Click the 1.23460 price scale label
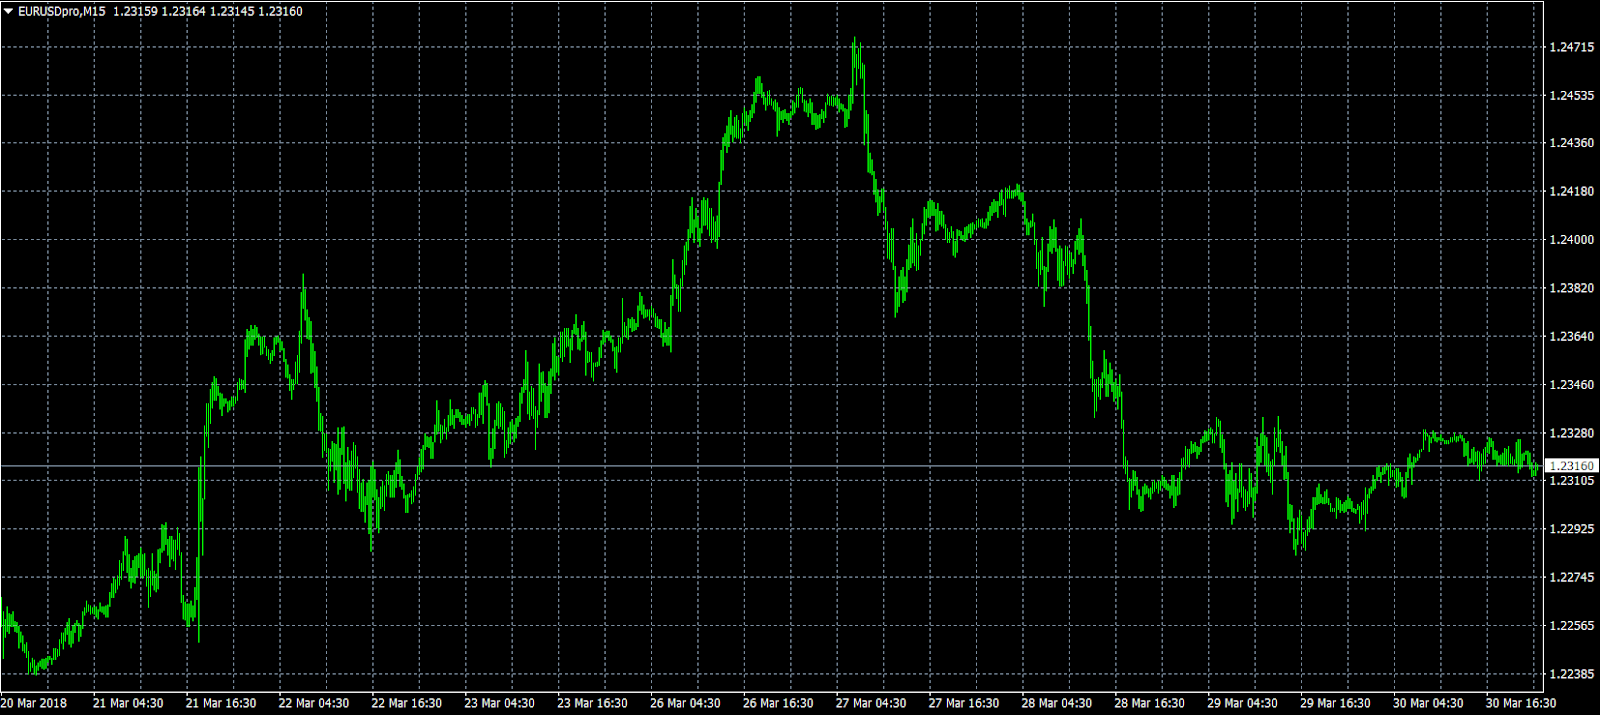This screenshot has height=715, width=1600. [x=1571, y=385]
